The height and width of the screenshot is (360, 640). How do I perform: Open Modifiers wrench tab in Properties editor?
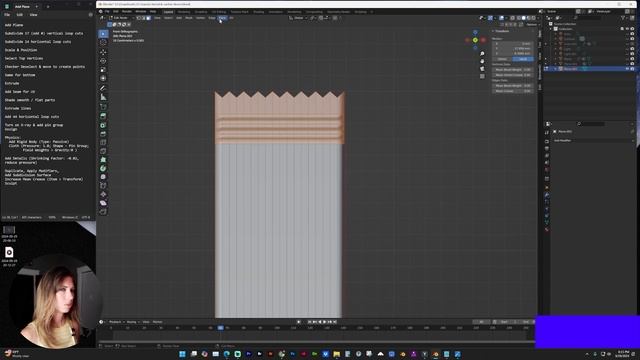pyautogui.click(x=547, y=195)
